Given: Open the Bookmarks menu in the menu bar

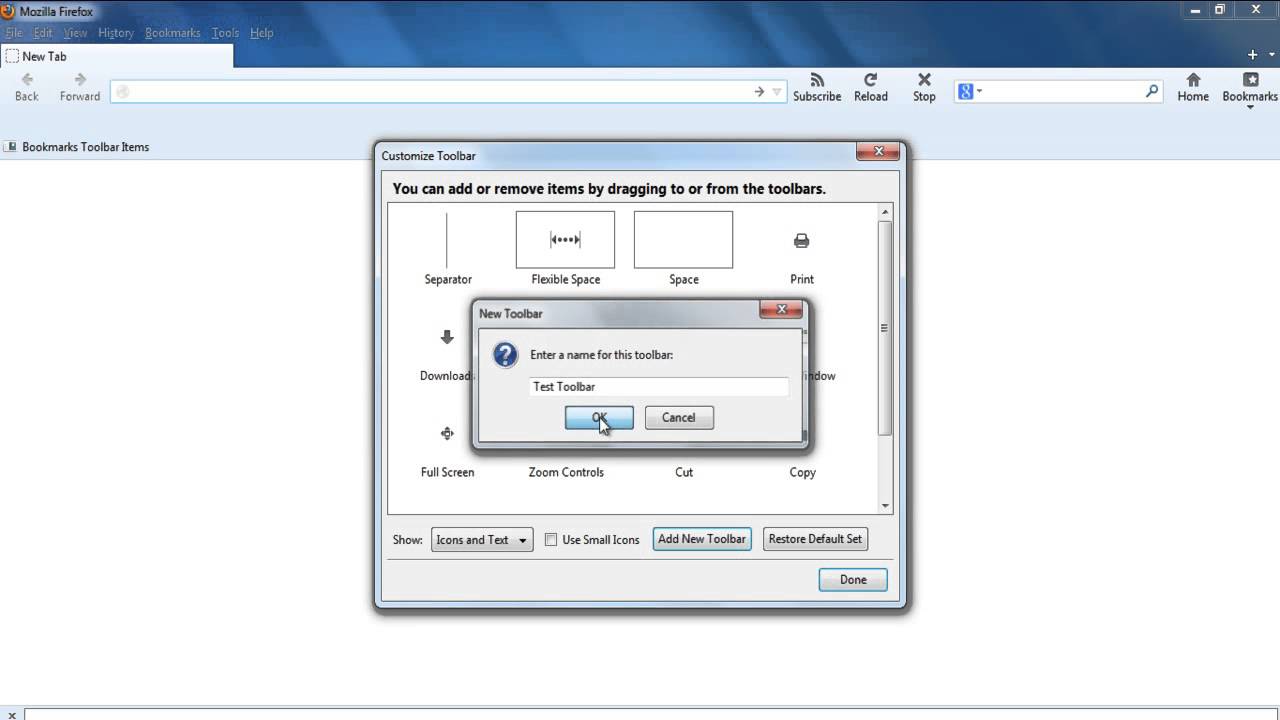Looking at the screenshot, I should click(x=173, y=33).
